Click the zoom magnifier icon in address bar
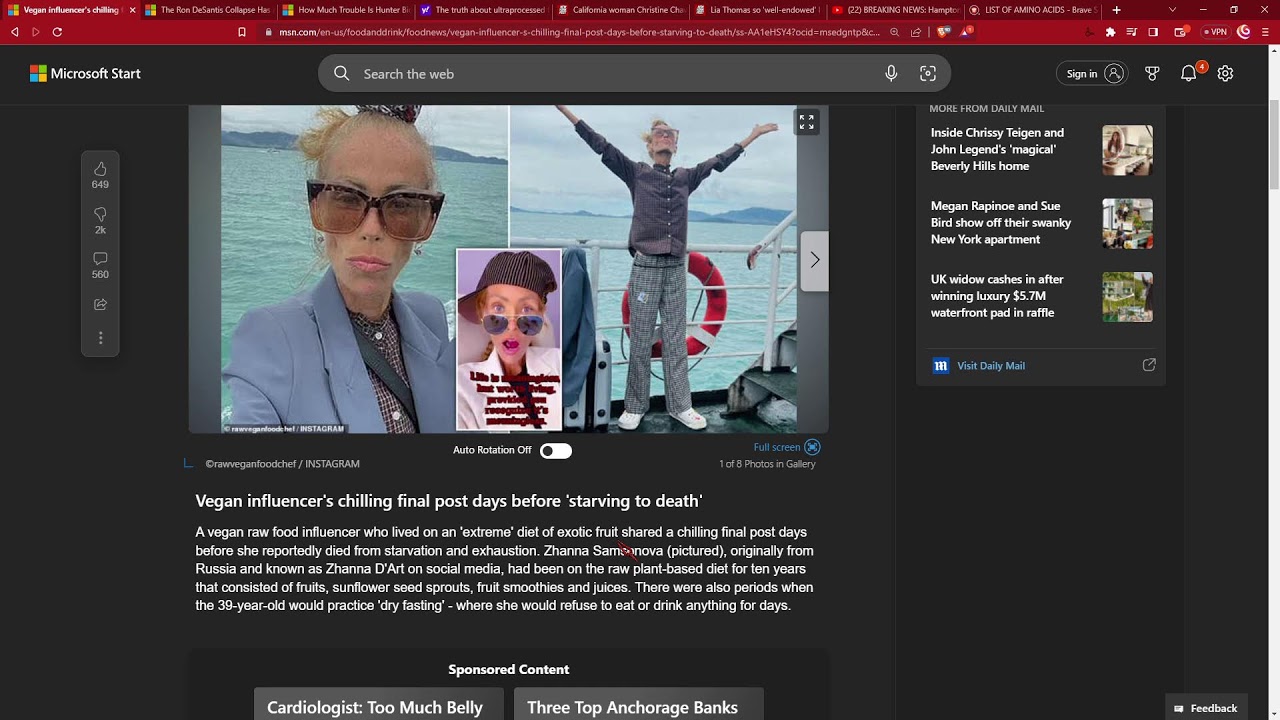 (895, 32)
